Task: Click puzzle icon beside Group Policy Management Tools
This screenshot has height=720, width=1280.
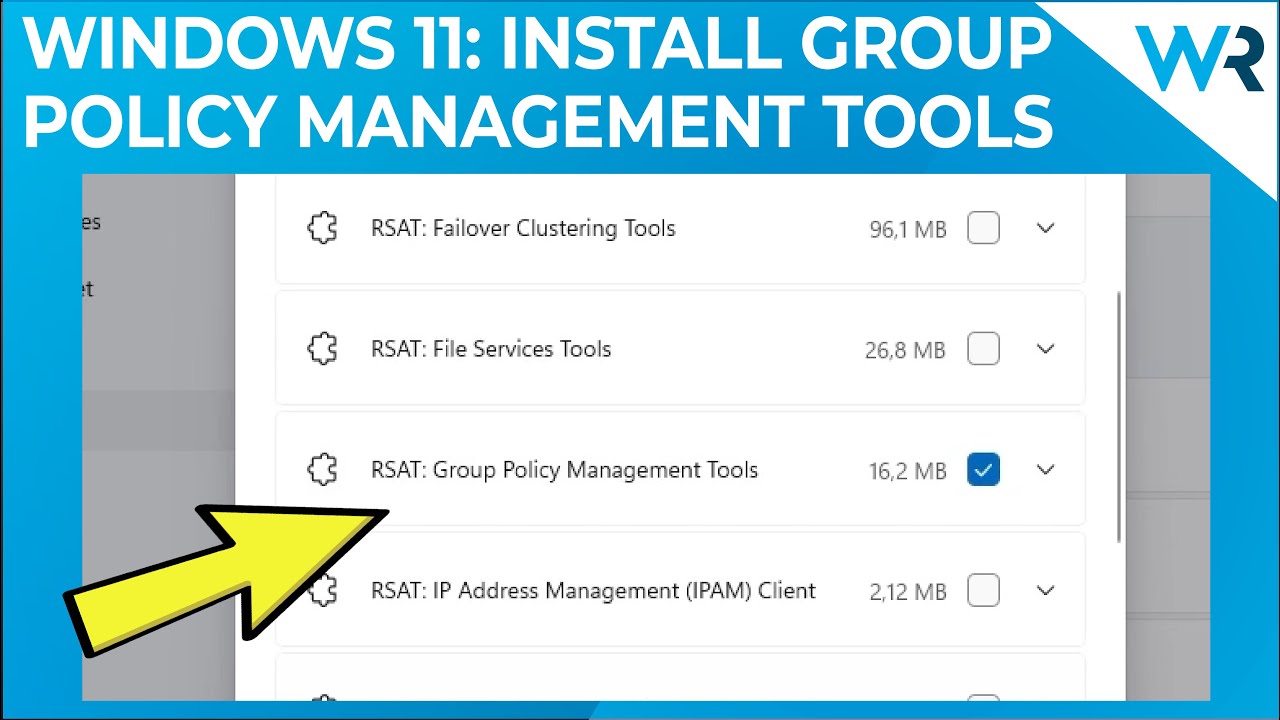Action: tap(322, 470)
